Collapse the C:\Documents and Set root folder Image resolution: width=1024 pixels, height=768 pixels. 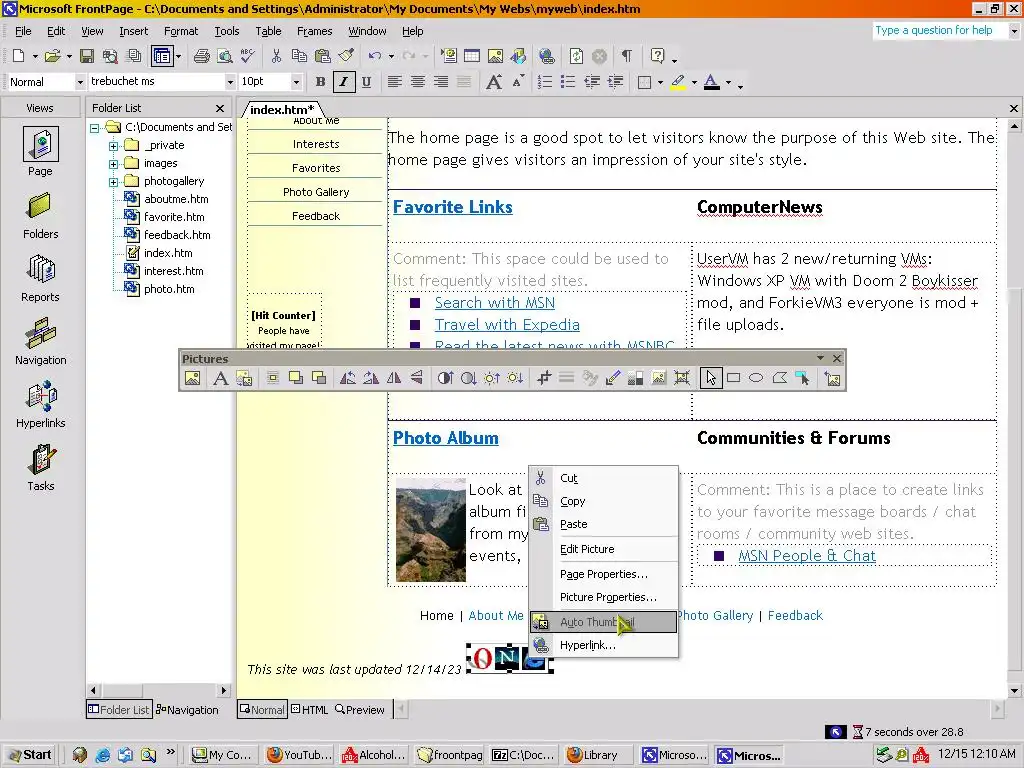(95, 128)
